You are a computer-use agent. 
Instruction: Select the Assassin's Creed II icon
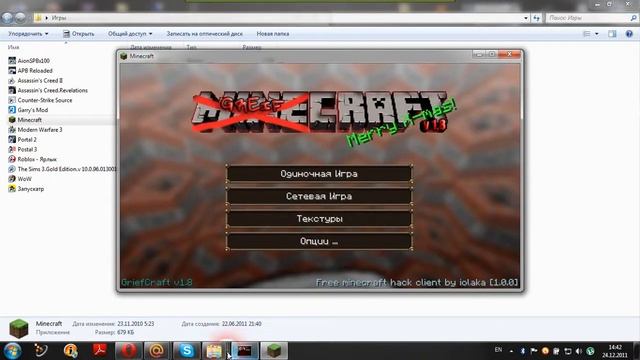point(12,80)
